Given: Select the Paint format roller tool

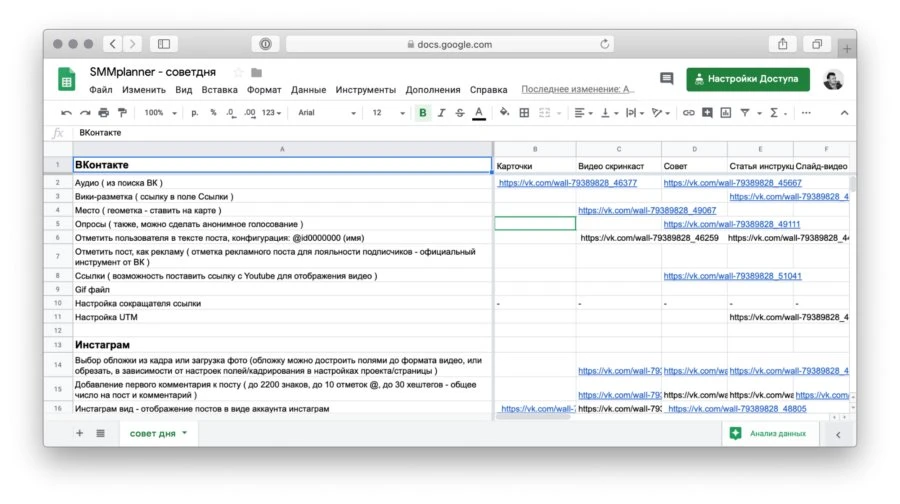Looking at the screenshot, I should click(x=122, y=113).
